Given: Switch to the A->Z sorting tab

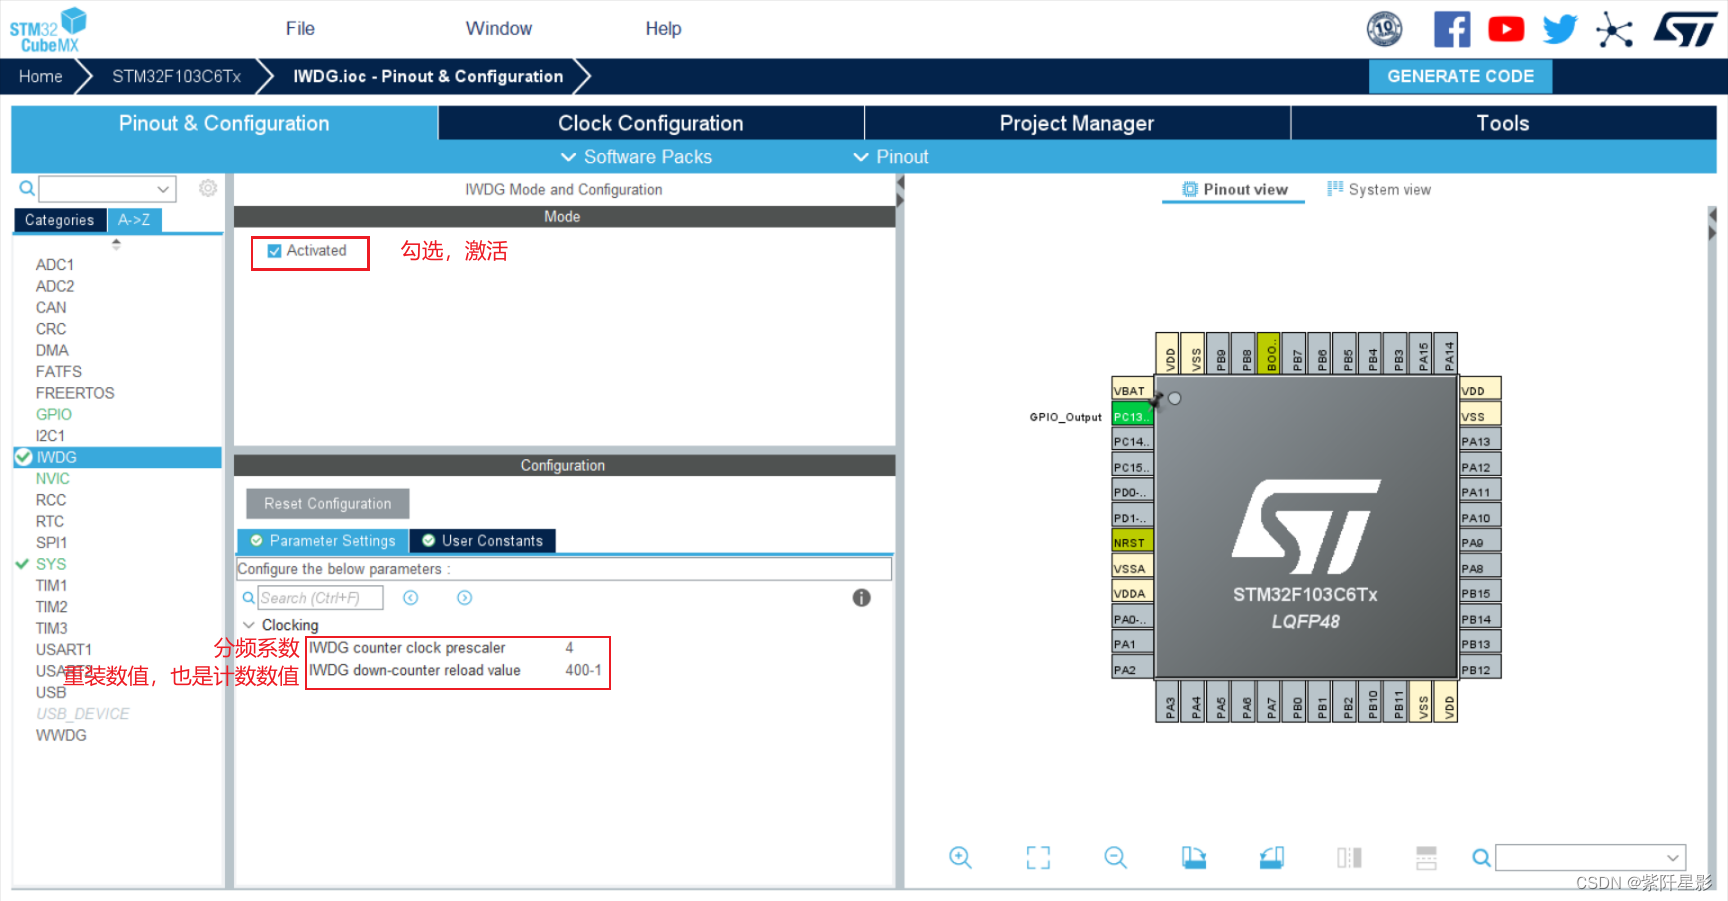Looking at the screenshot, I should 134,220.
